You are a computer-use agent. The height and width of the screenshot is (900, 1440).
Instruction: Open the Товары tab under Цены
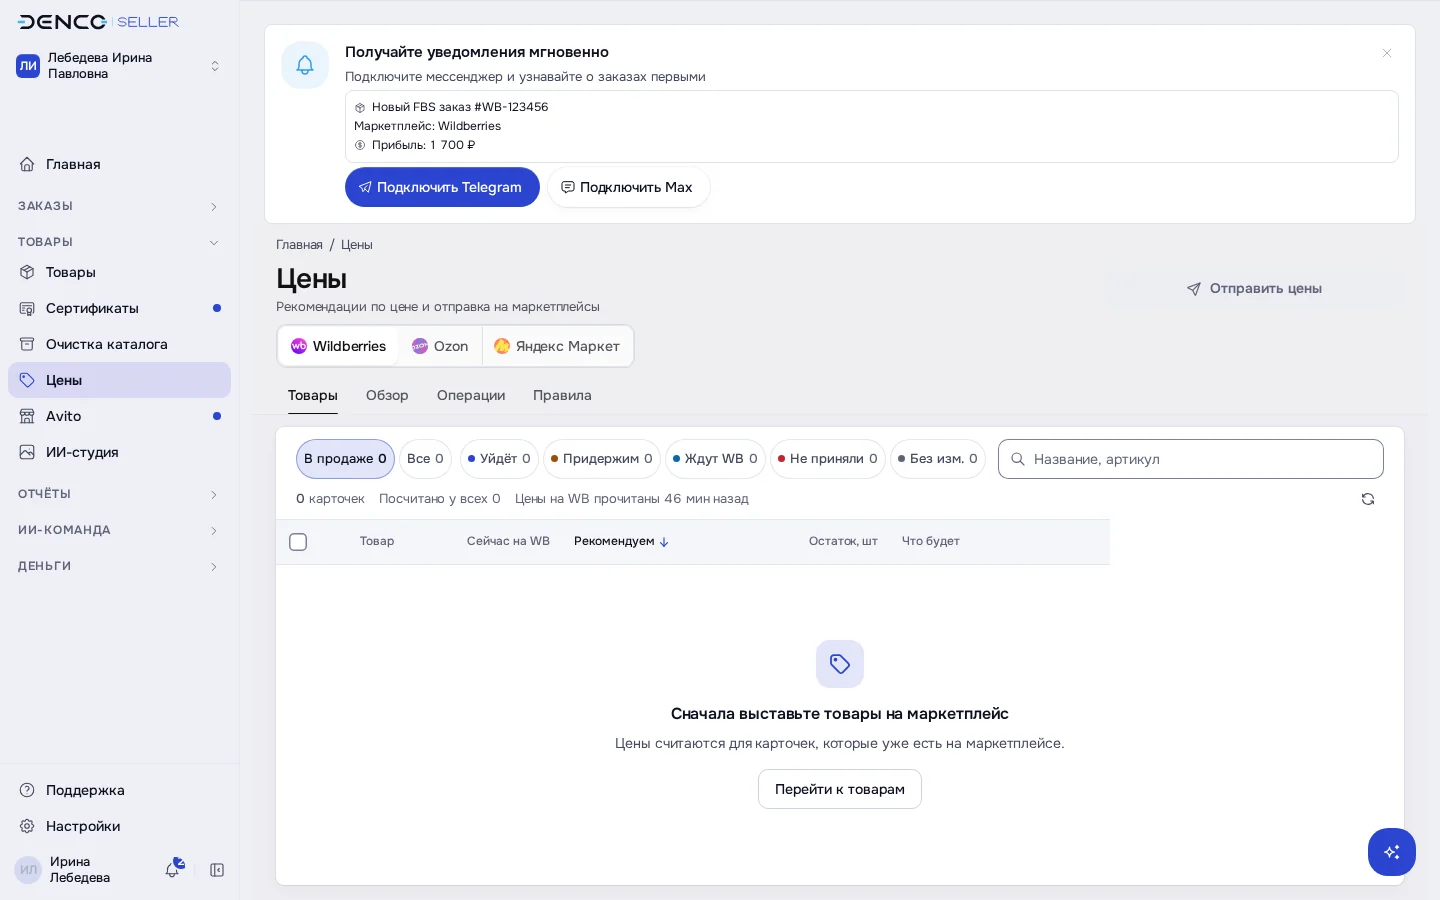313,395
